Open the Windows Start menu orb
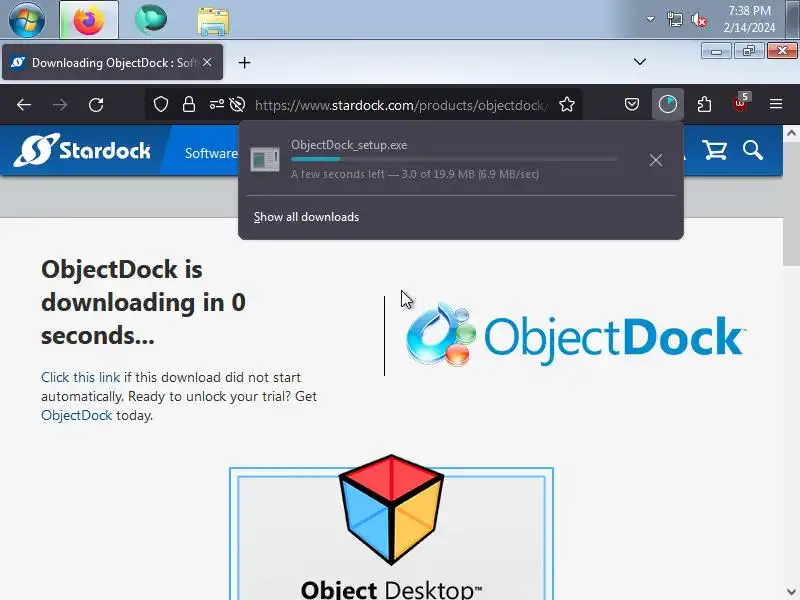The height and width of the screenshot is (600, 800). pos(27,19)
